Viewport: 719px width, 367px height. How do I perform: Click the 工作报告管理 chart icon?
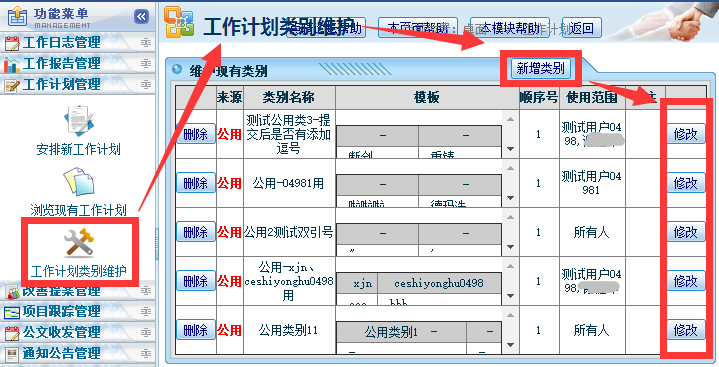click(12, 64)
